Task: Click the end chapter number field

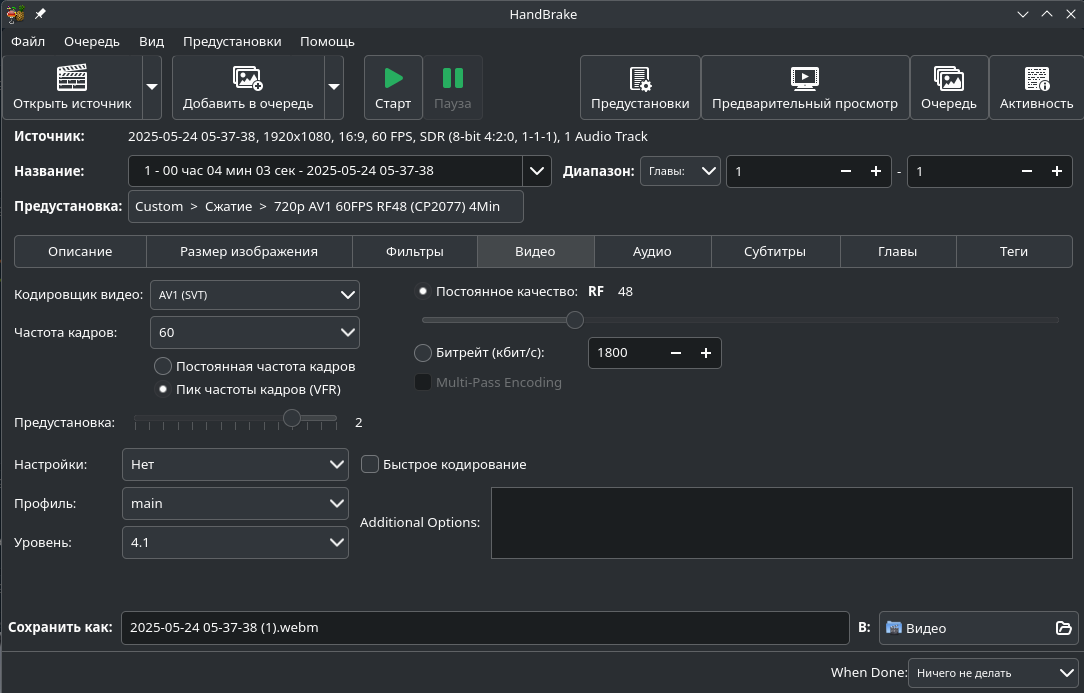Action: click(x=960, y=171)
